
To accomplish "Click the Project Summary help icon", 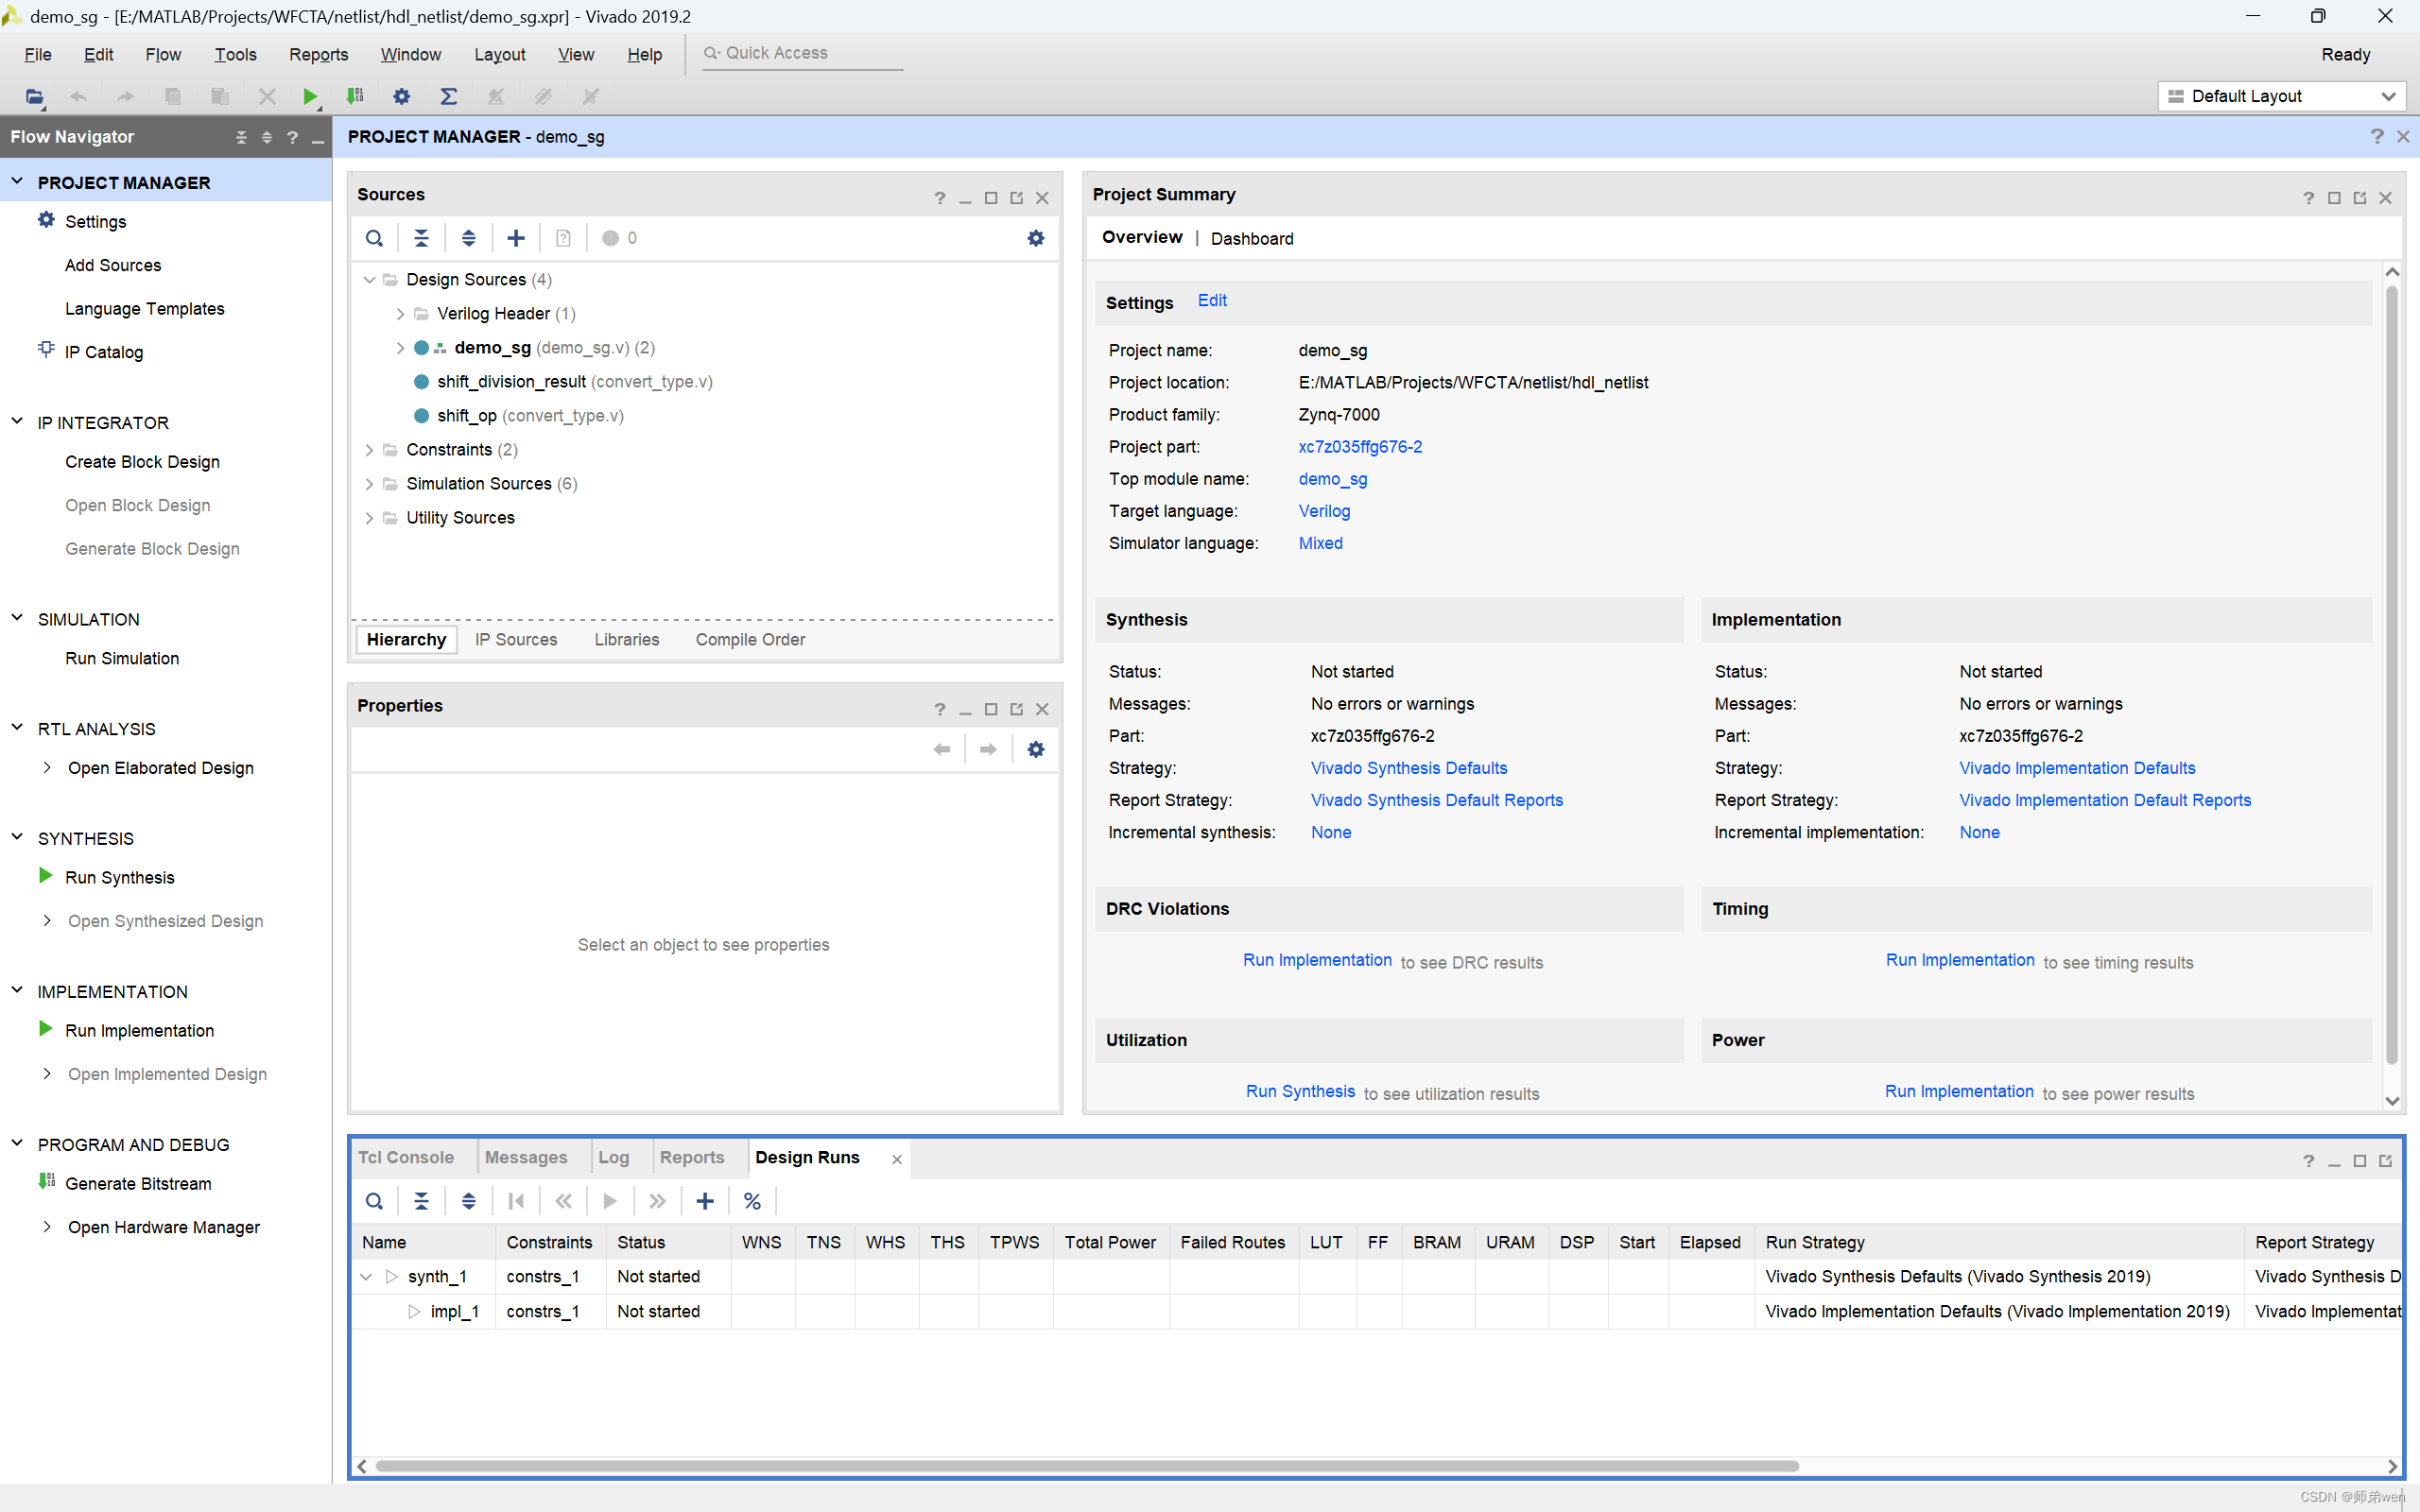I will (x=2308, y=198).
